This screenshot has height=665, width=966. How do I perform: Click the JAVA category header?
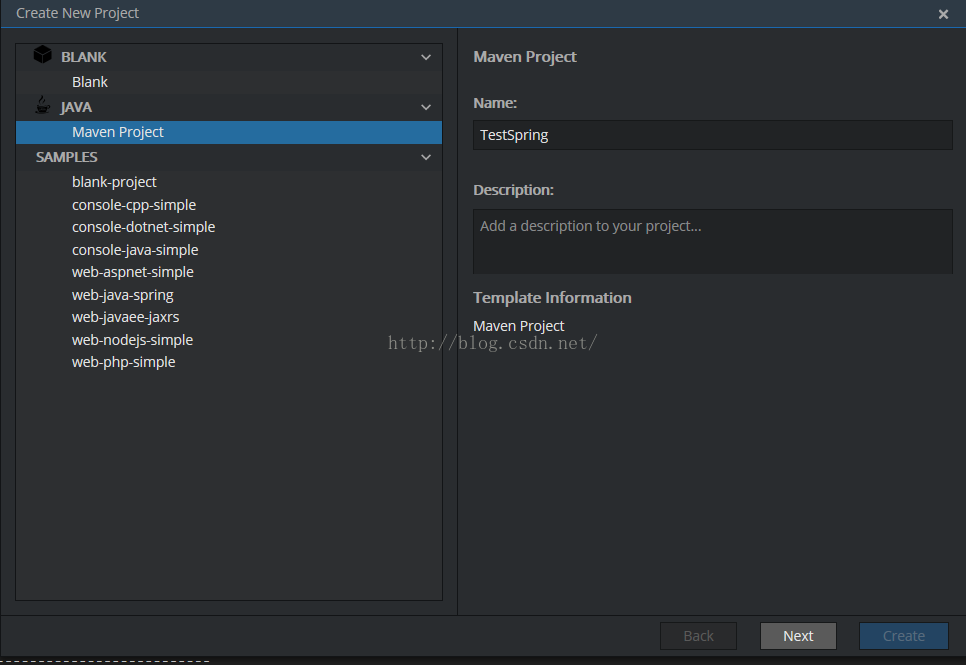coord(229,107)
